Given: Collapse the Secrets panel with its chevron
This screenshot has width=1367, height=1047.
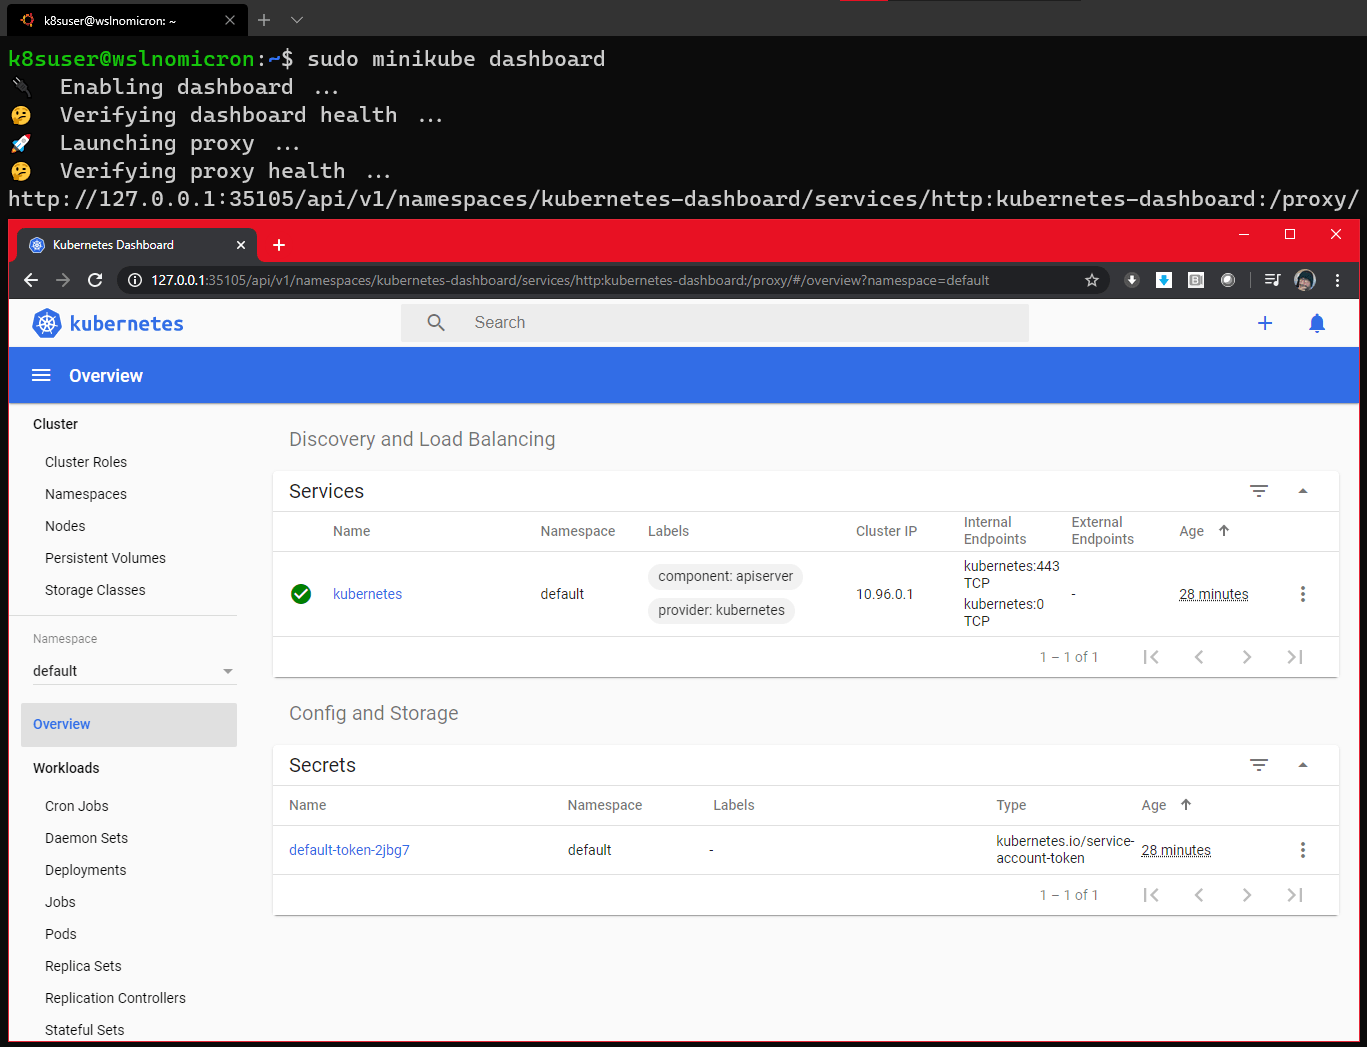Looking at the screenshot, I should click(1302, 764).
